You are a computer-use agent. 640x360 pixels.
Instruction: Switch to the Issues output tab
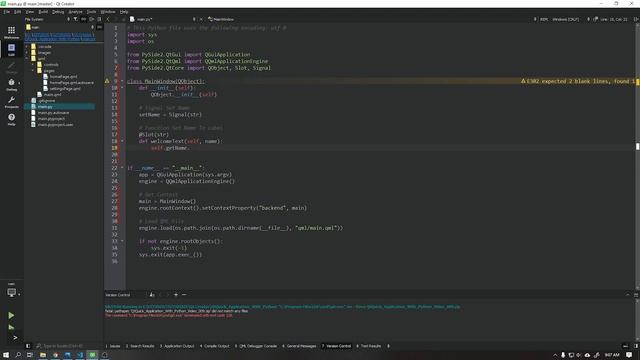(113, 346)
